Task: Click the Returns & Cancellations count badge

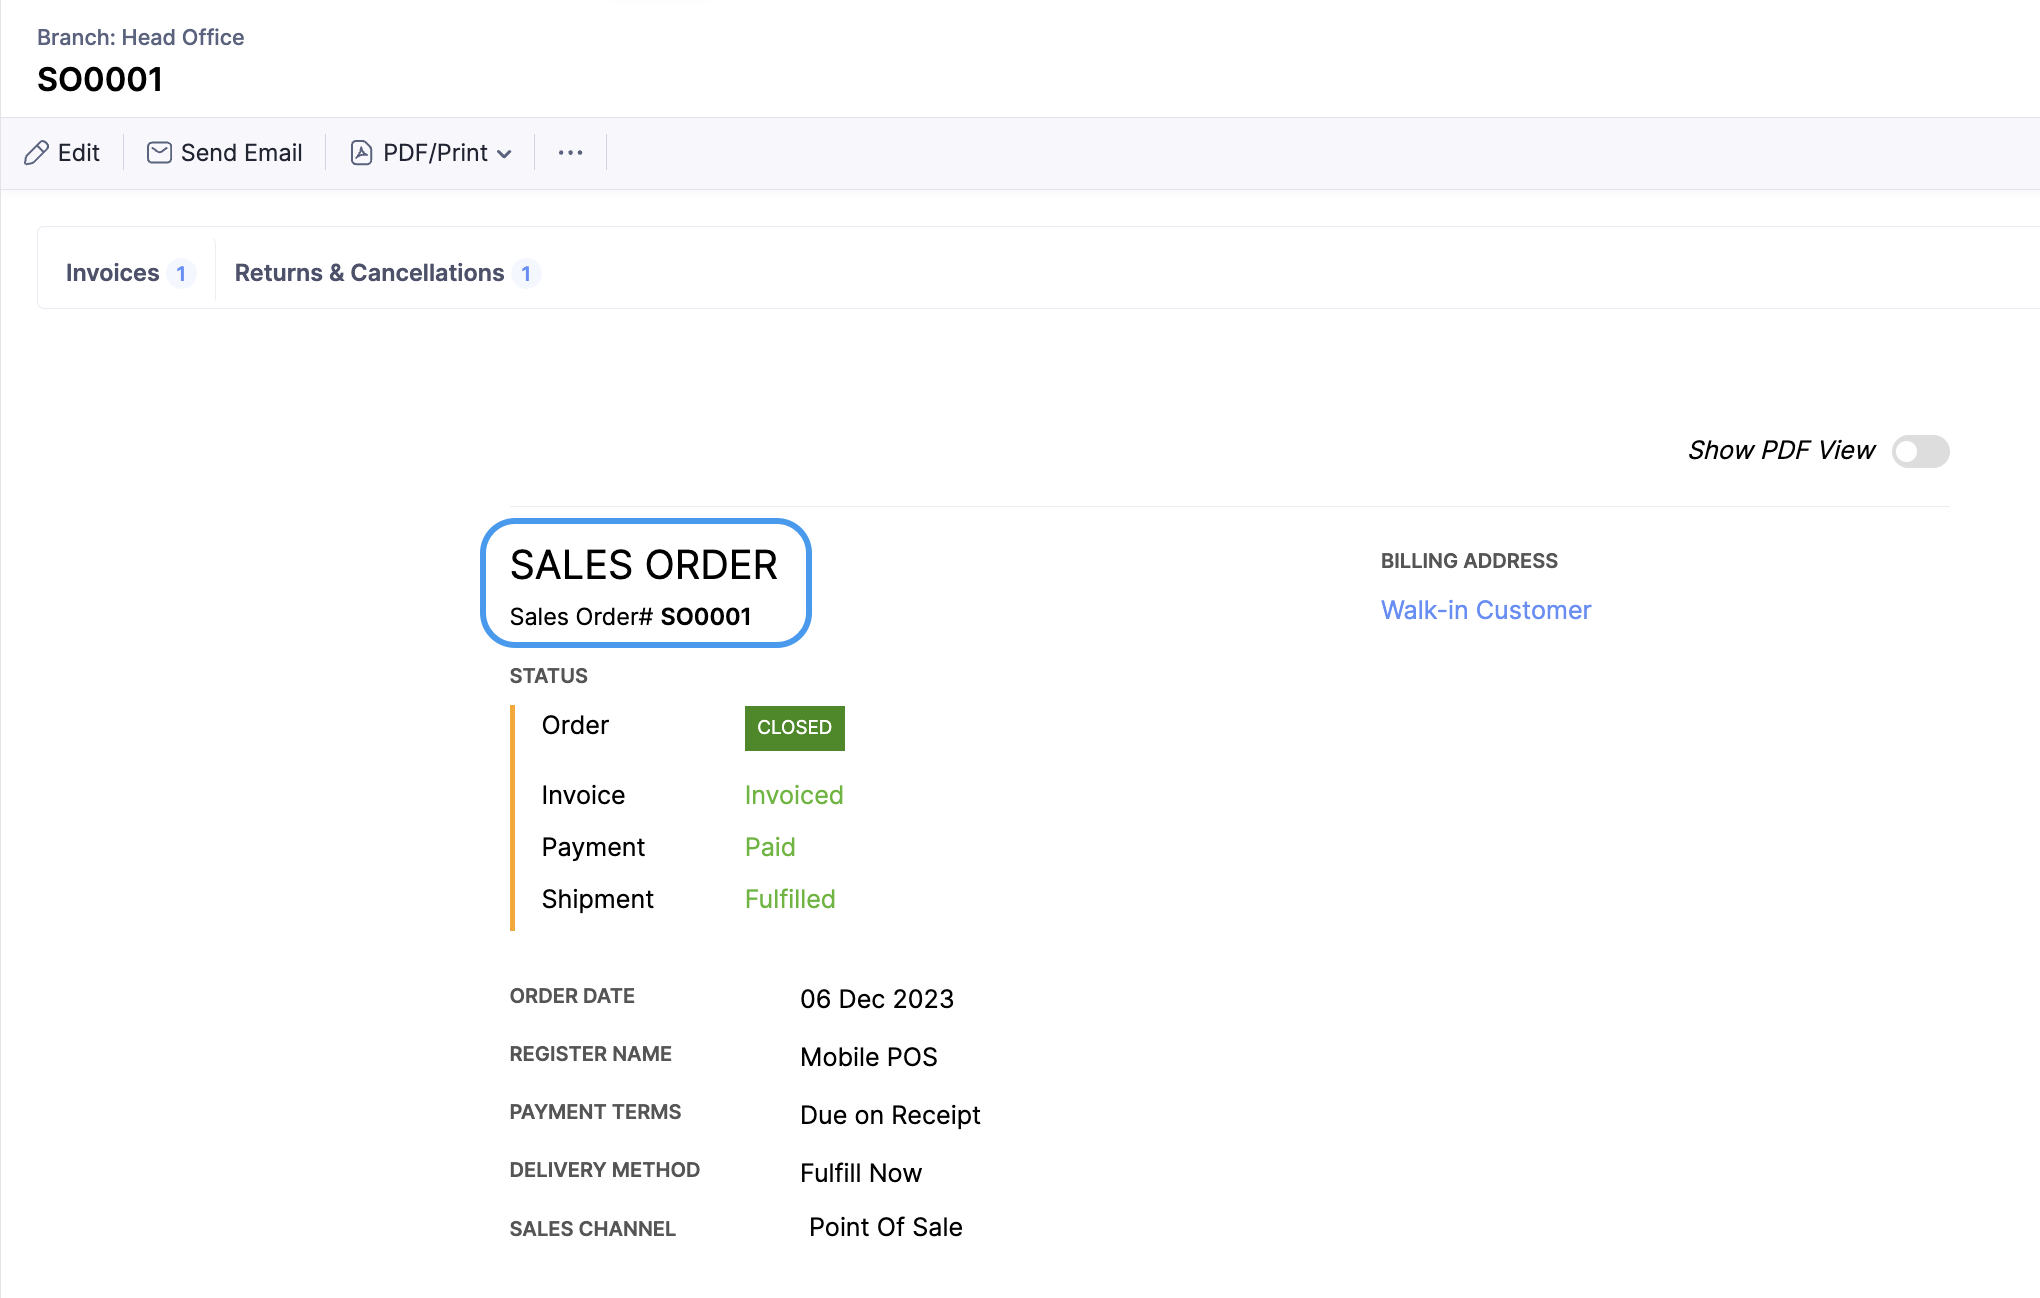Action: point(526,274)
